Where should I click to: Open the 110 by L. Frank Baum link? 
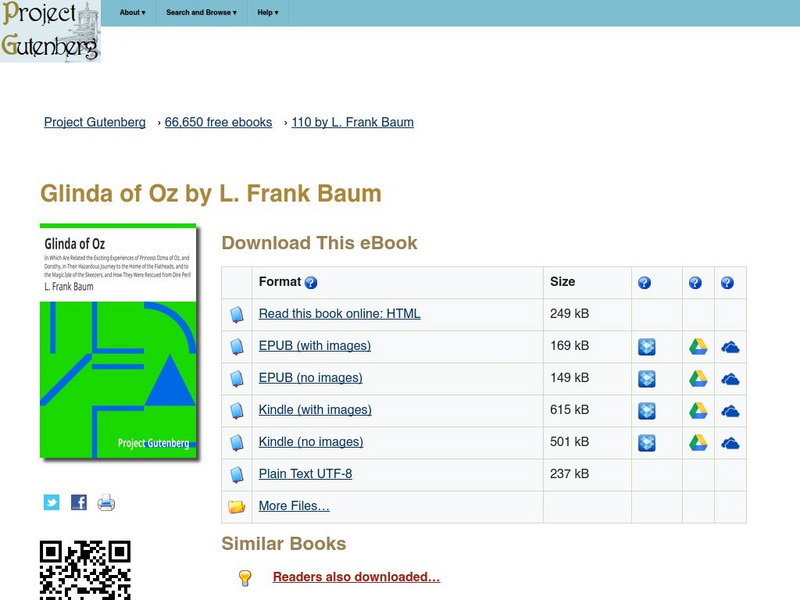coord(353,122)
